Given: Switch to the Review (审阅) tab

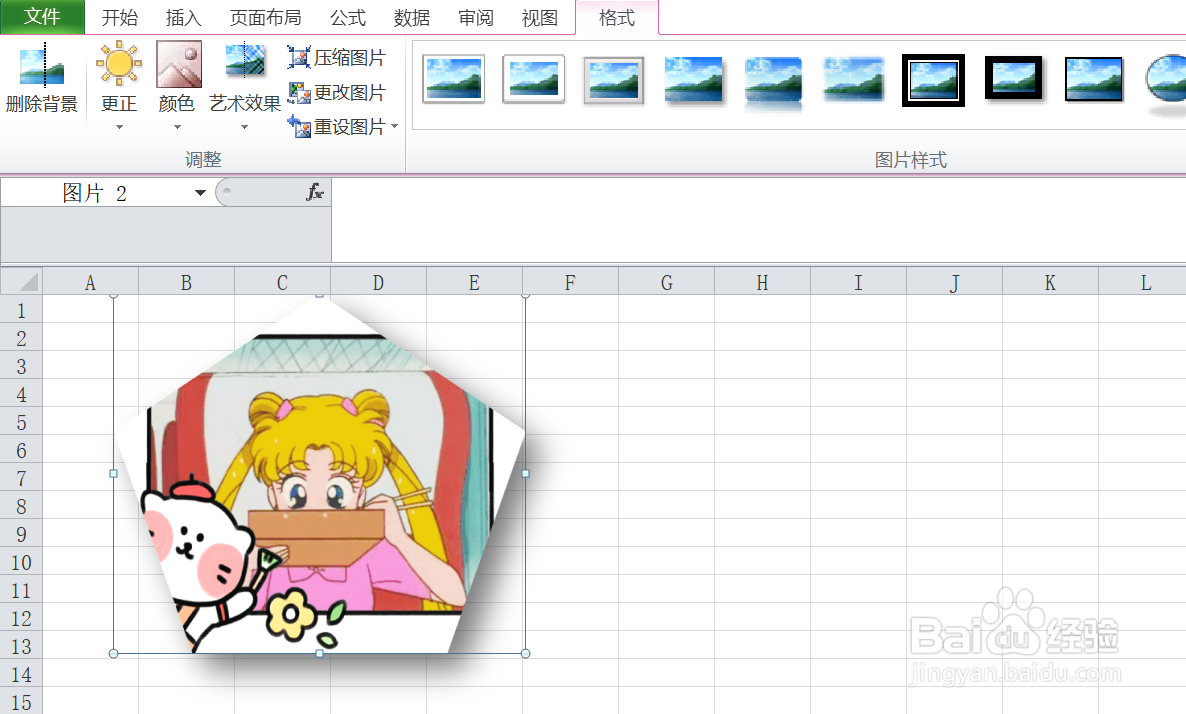Looking at the screenshot, I should [x=476, y=17].
